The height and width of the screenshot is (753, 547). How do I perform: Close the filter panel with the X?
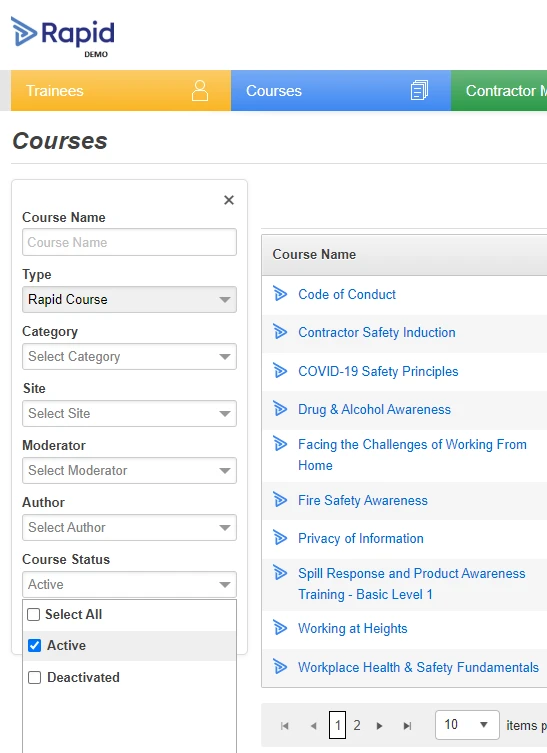pyautogui.click(x=229, y=200)
